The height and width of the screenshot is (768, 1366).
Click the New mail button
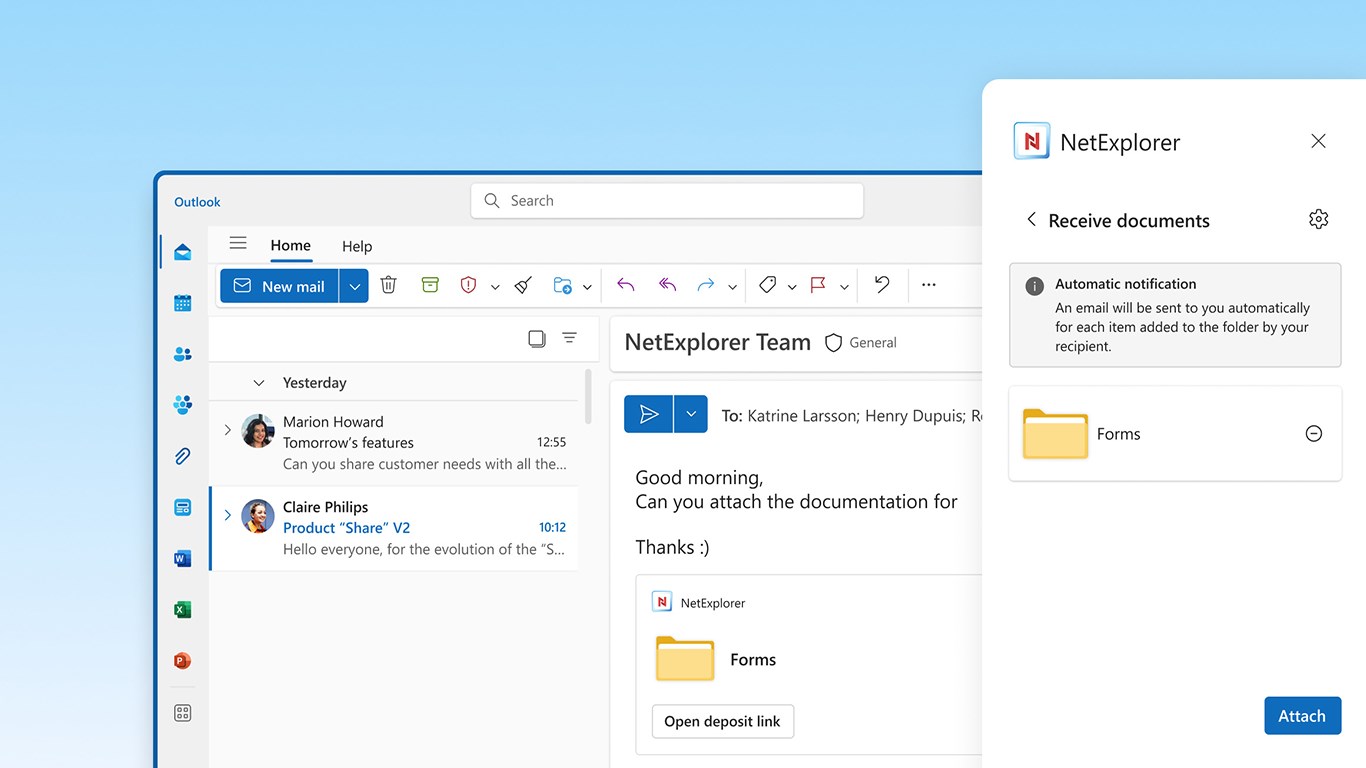point(279,286)
